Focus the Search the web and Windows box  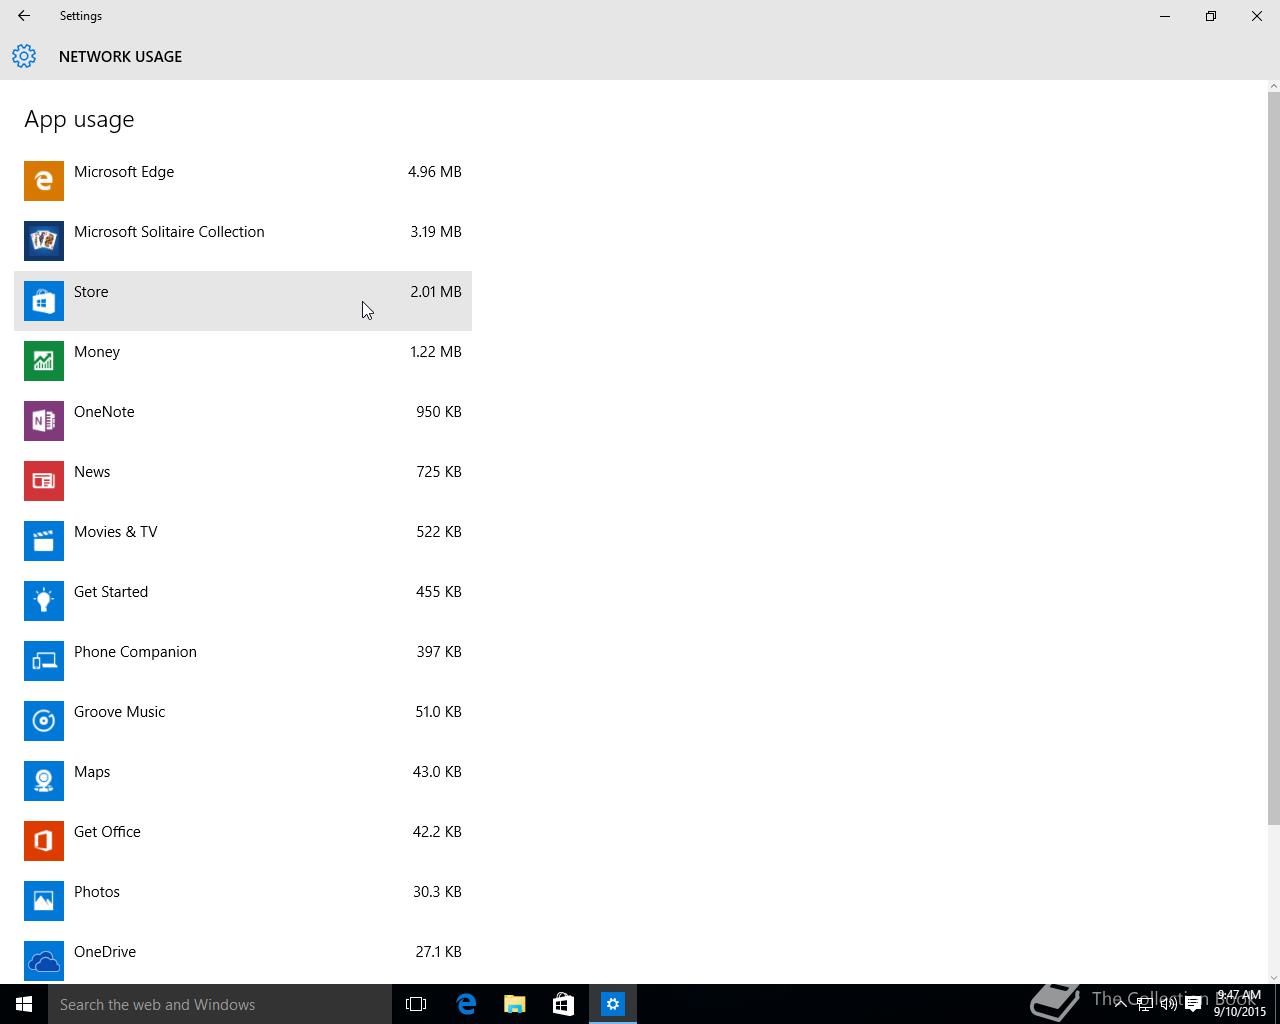220,1004
